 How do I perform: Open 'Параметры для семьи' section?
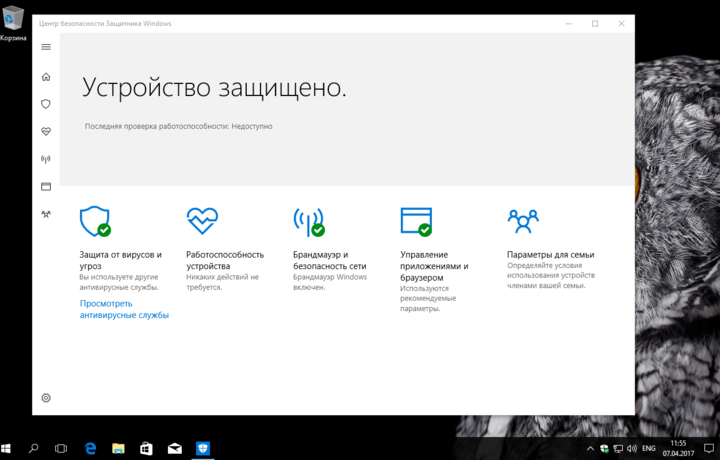551,254
